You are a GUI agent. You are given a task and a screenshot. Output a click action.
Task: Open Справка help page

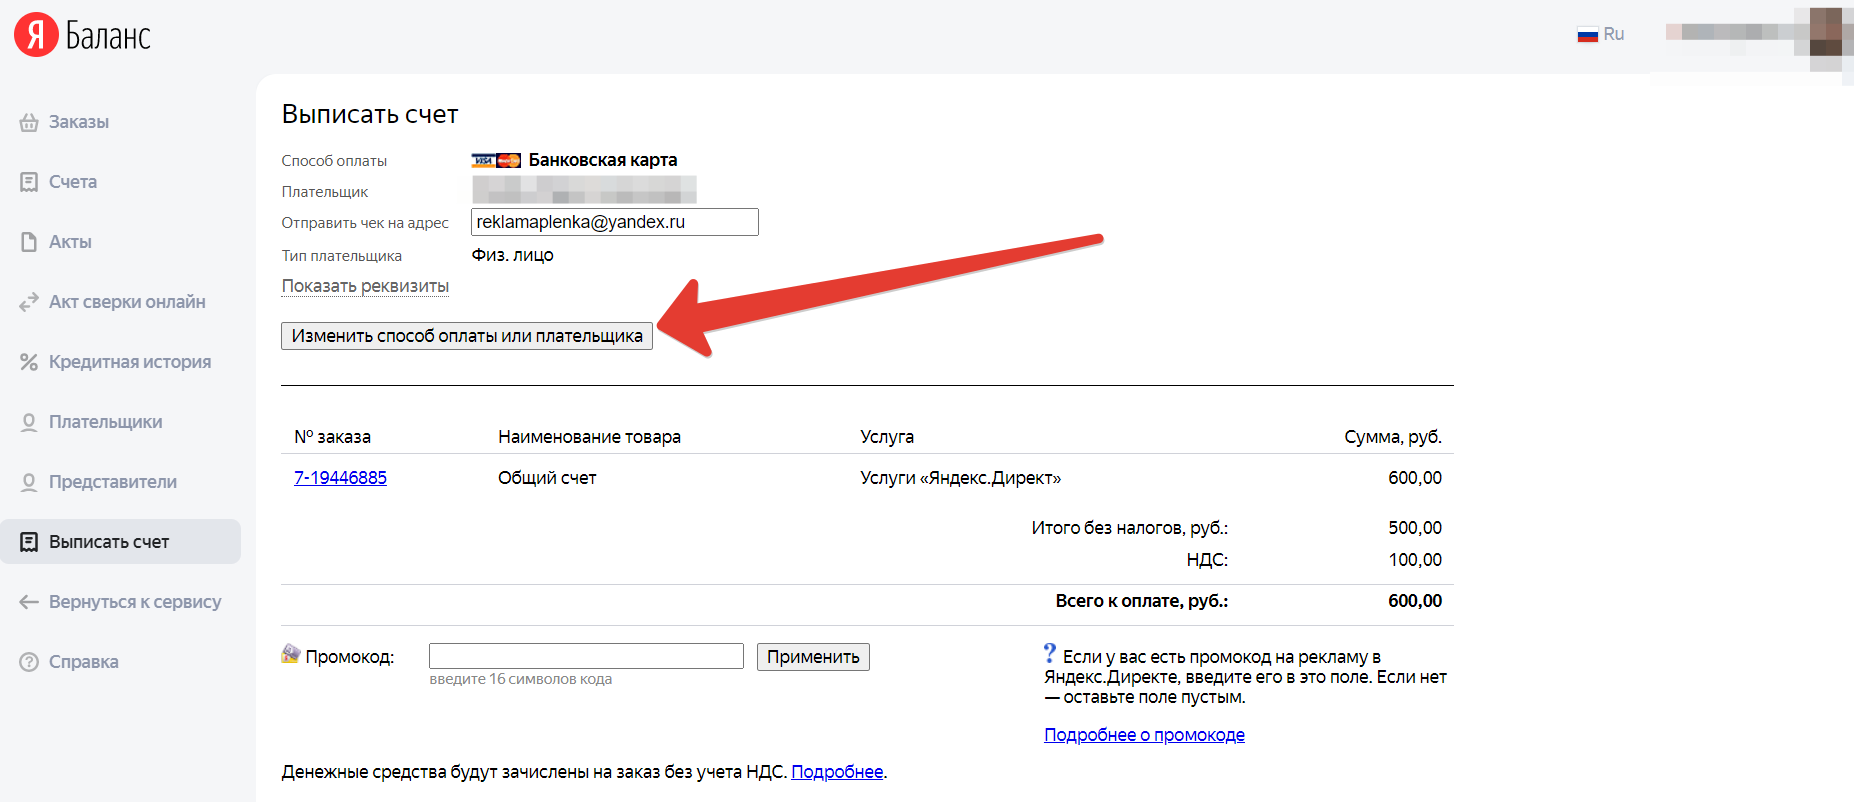pyautogui.click(x=84, y=662)
